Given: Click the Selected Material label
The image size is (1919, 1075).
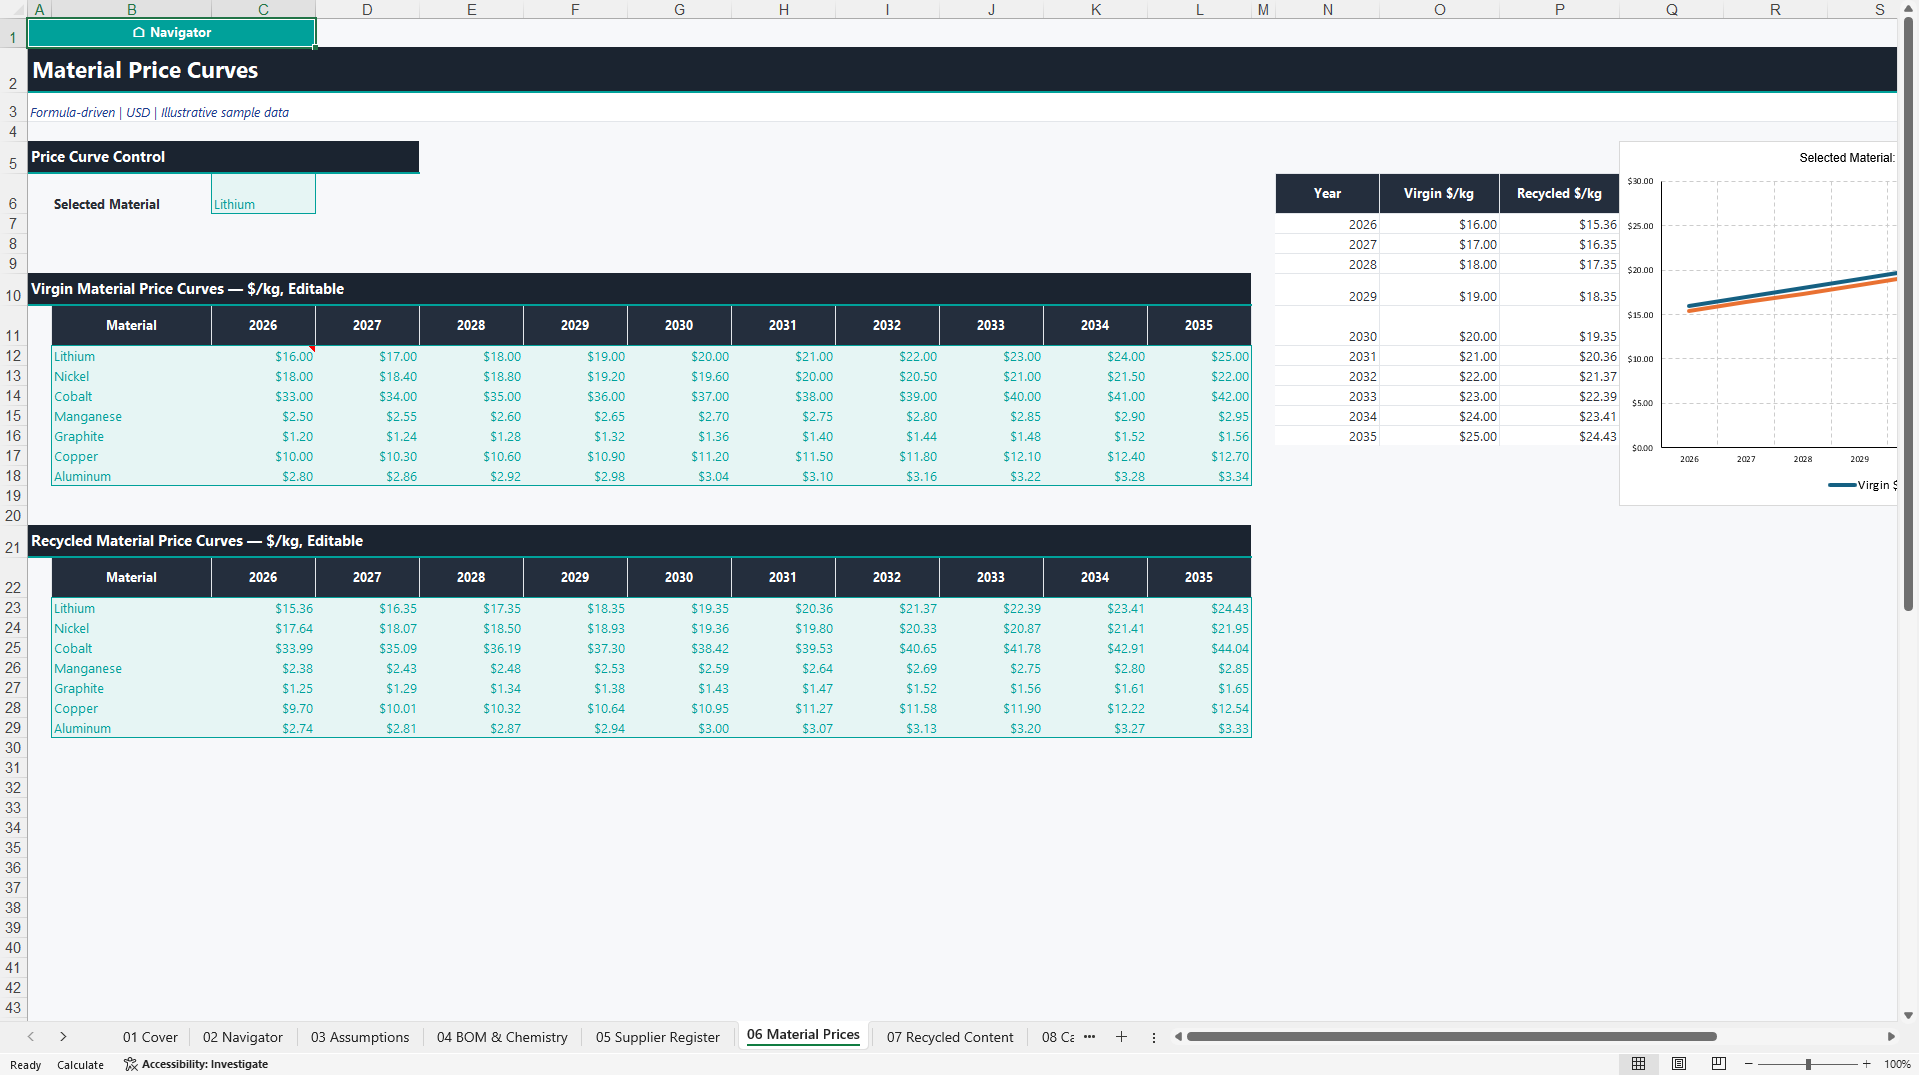Looking at the screenshot, I should (106, 204).
